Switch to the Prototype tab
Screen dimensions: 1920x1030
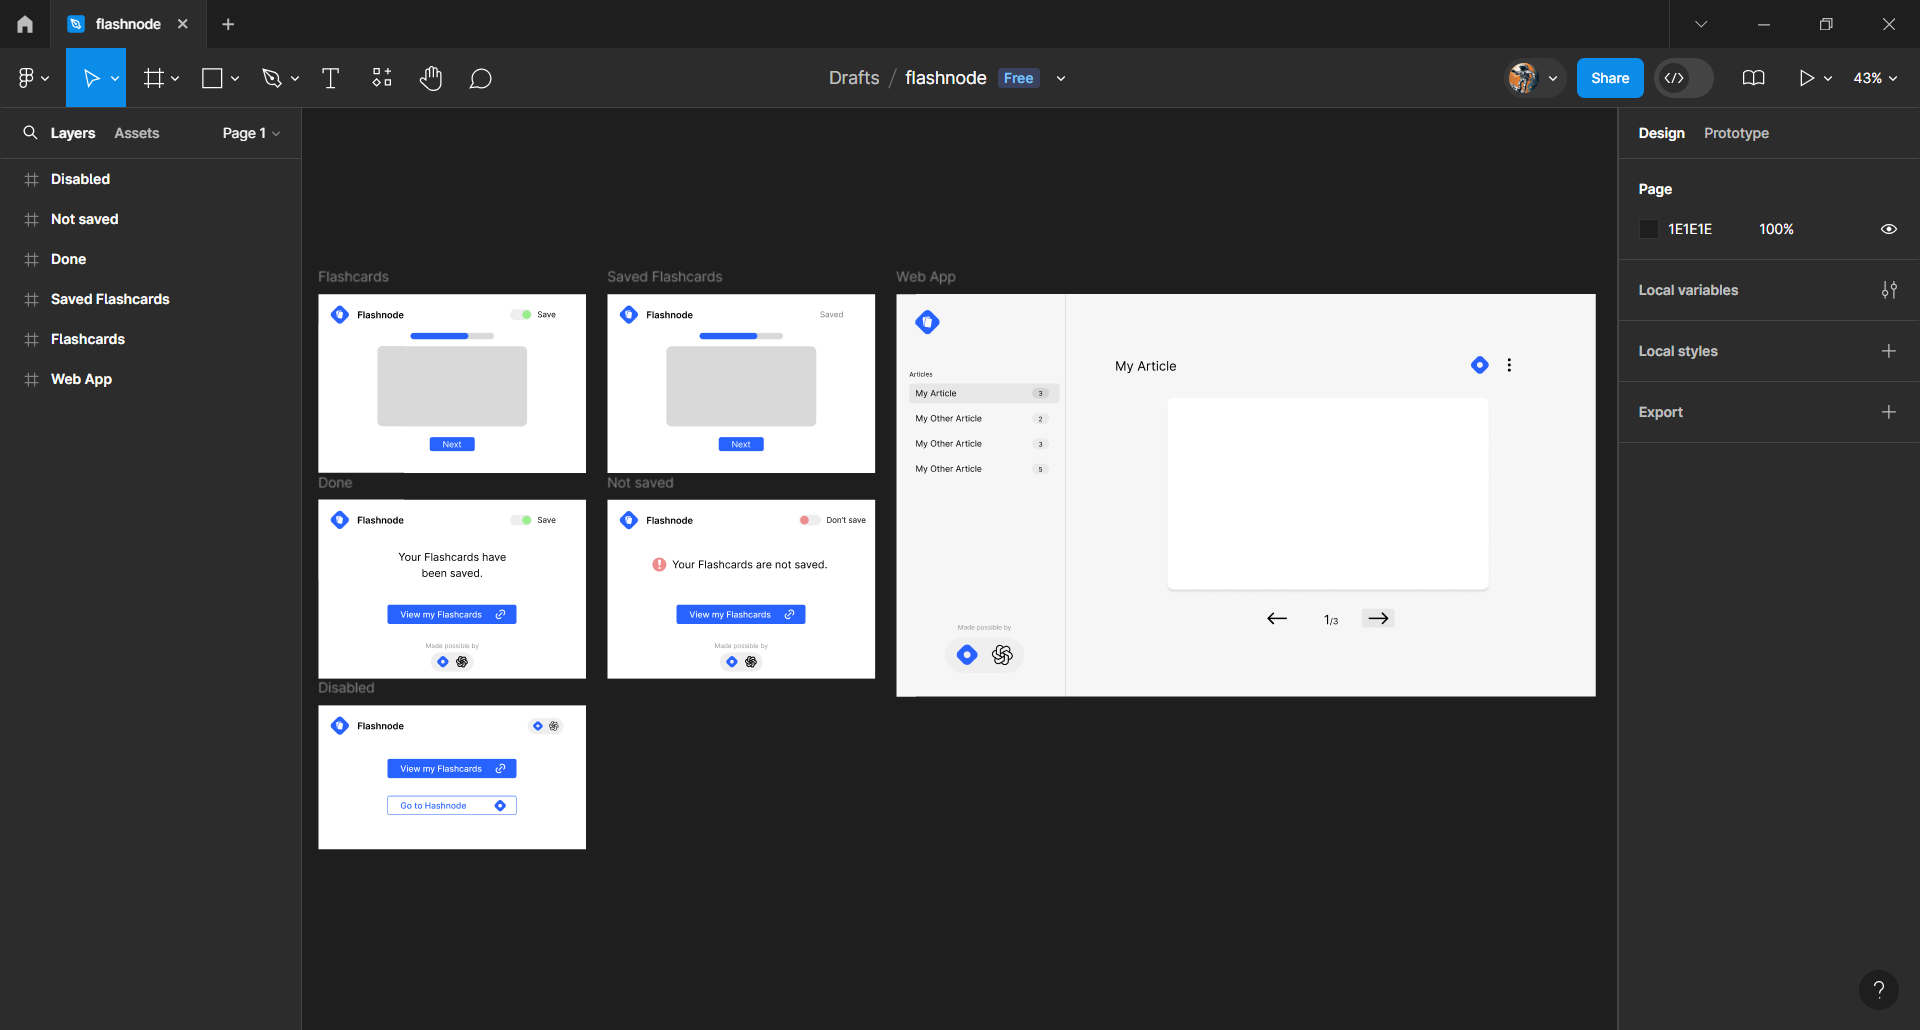(1736, 133)
